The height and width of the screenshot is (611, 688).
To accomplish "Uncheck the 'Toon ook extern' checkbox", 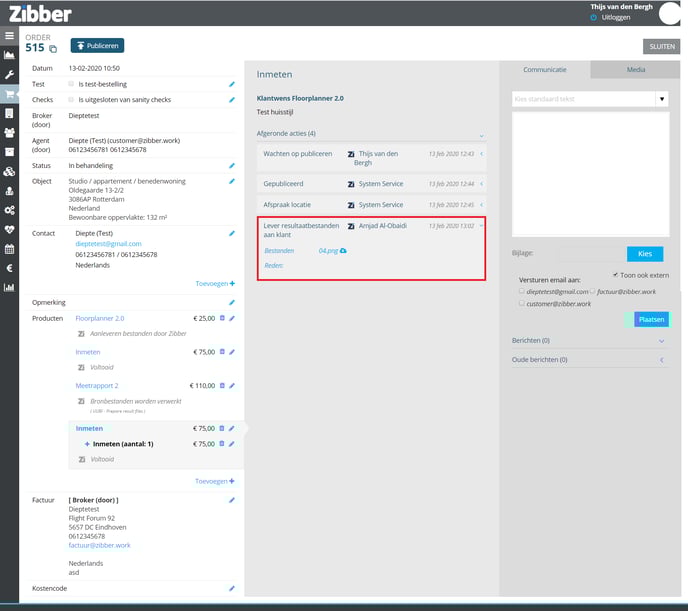I will [x=614, y=274].
